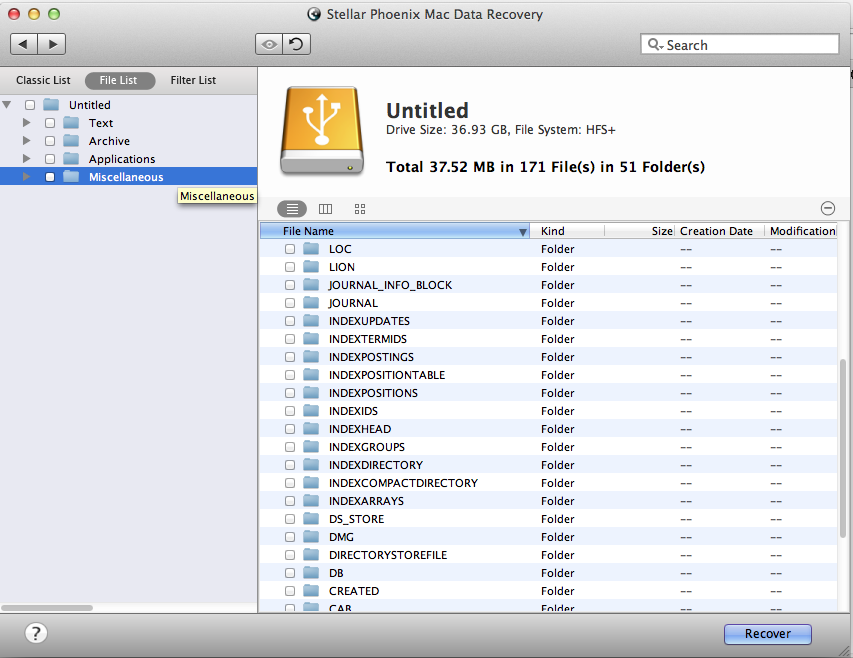Screen dimensions: 853x658
Task: Click the orange USB drive icon
Action: [x=322, y=131]
